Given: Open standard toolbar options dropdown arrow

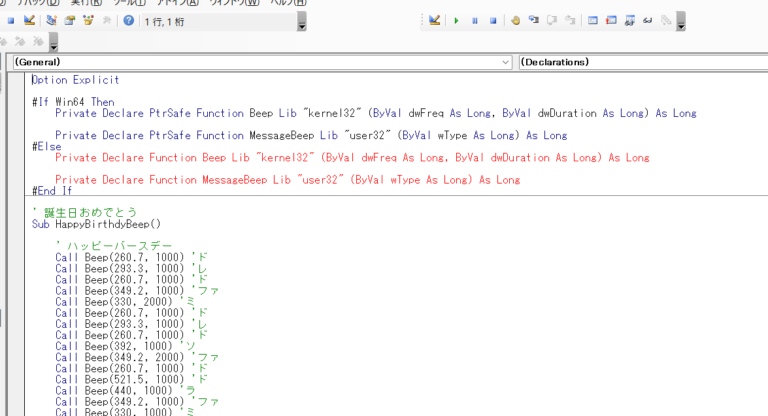Looking at the screenshot, I should click(x=302, y=22).
